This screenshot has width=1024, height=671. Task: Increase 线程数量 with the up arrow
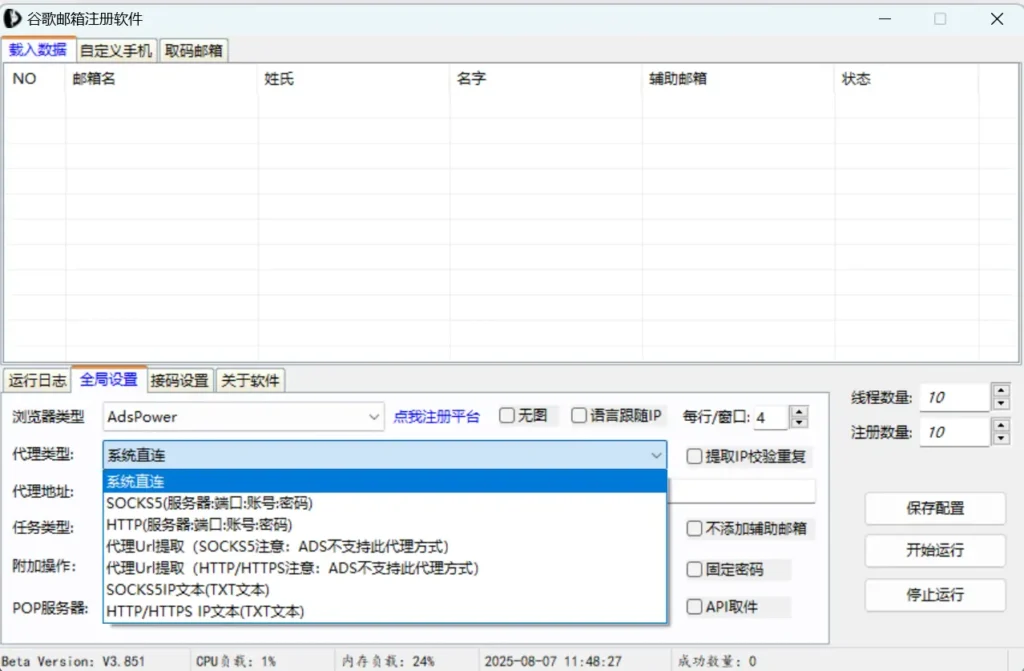tap(1000, 391)
